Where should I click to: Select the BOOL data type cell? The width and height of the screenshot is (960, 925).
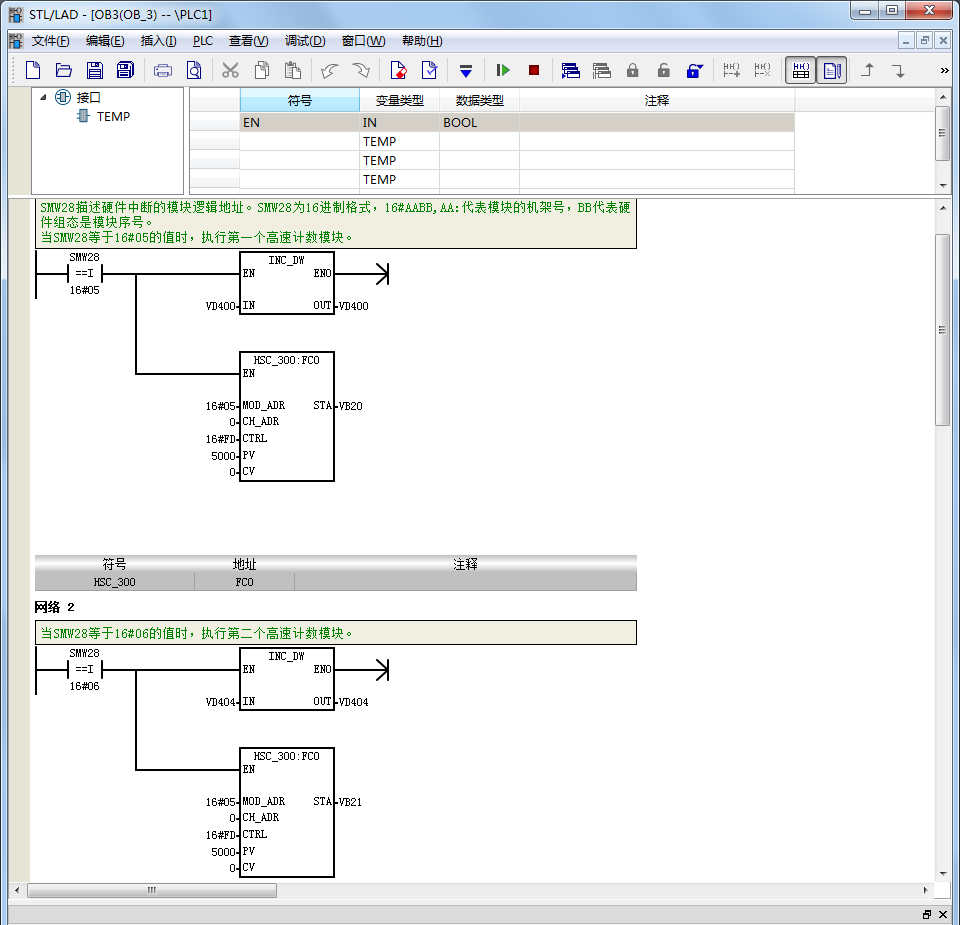(479, 122)
